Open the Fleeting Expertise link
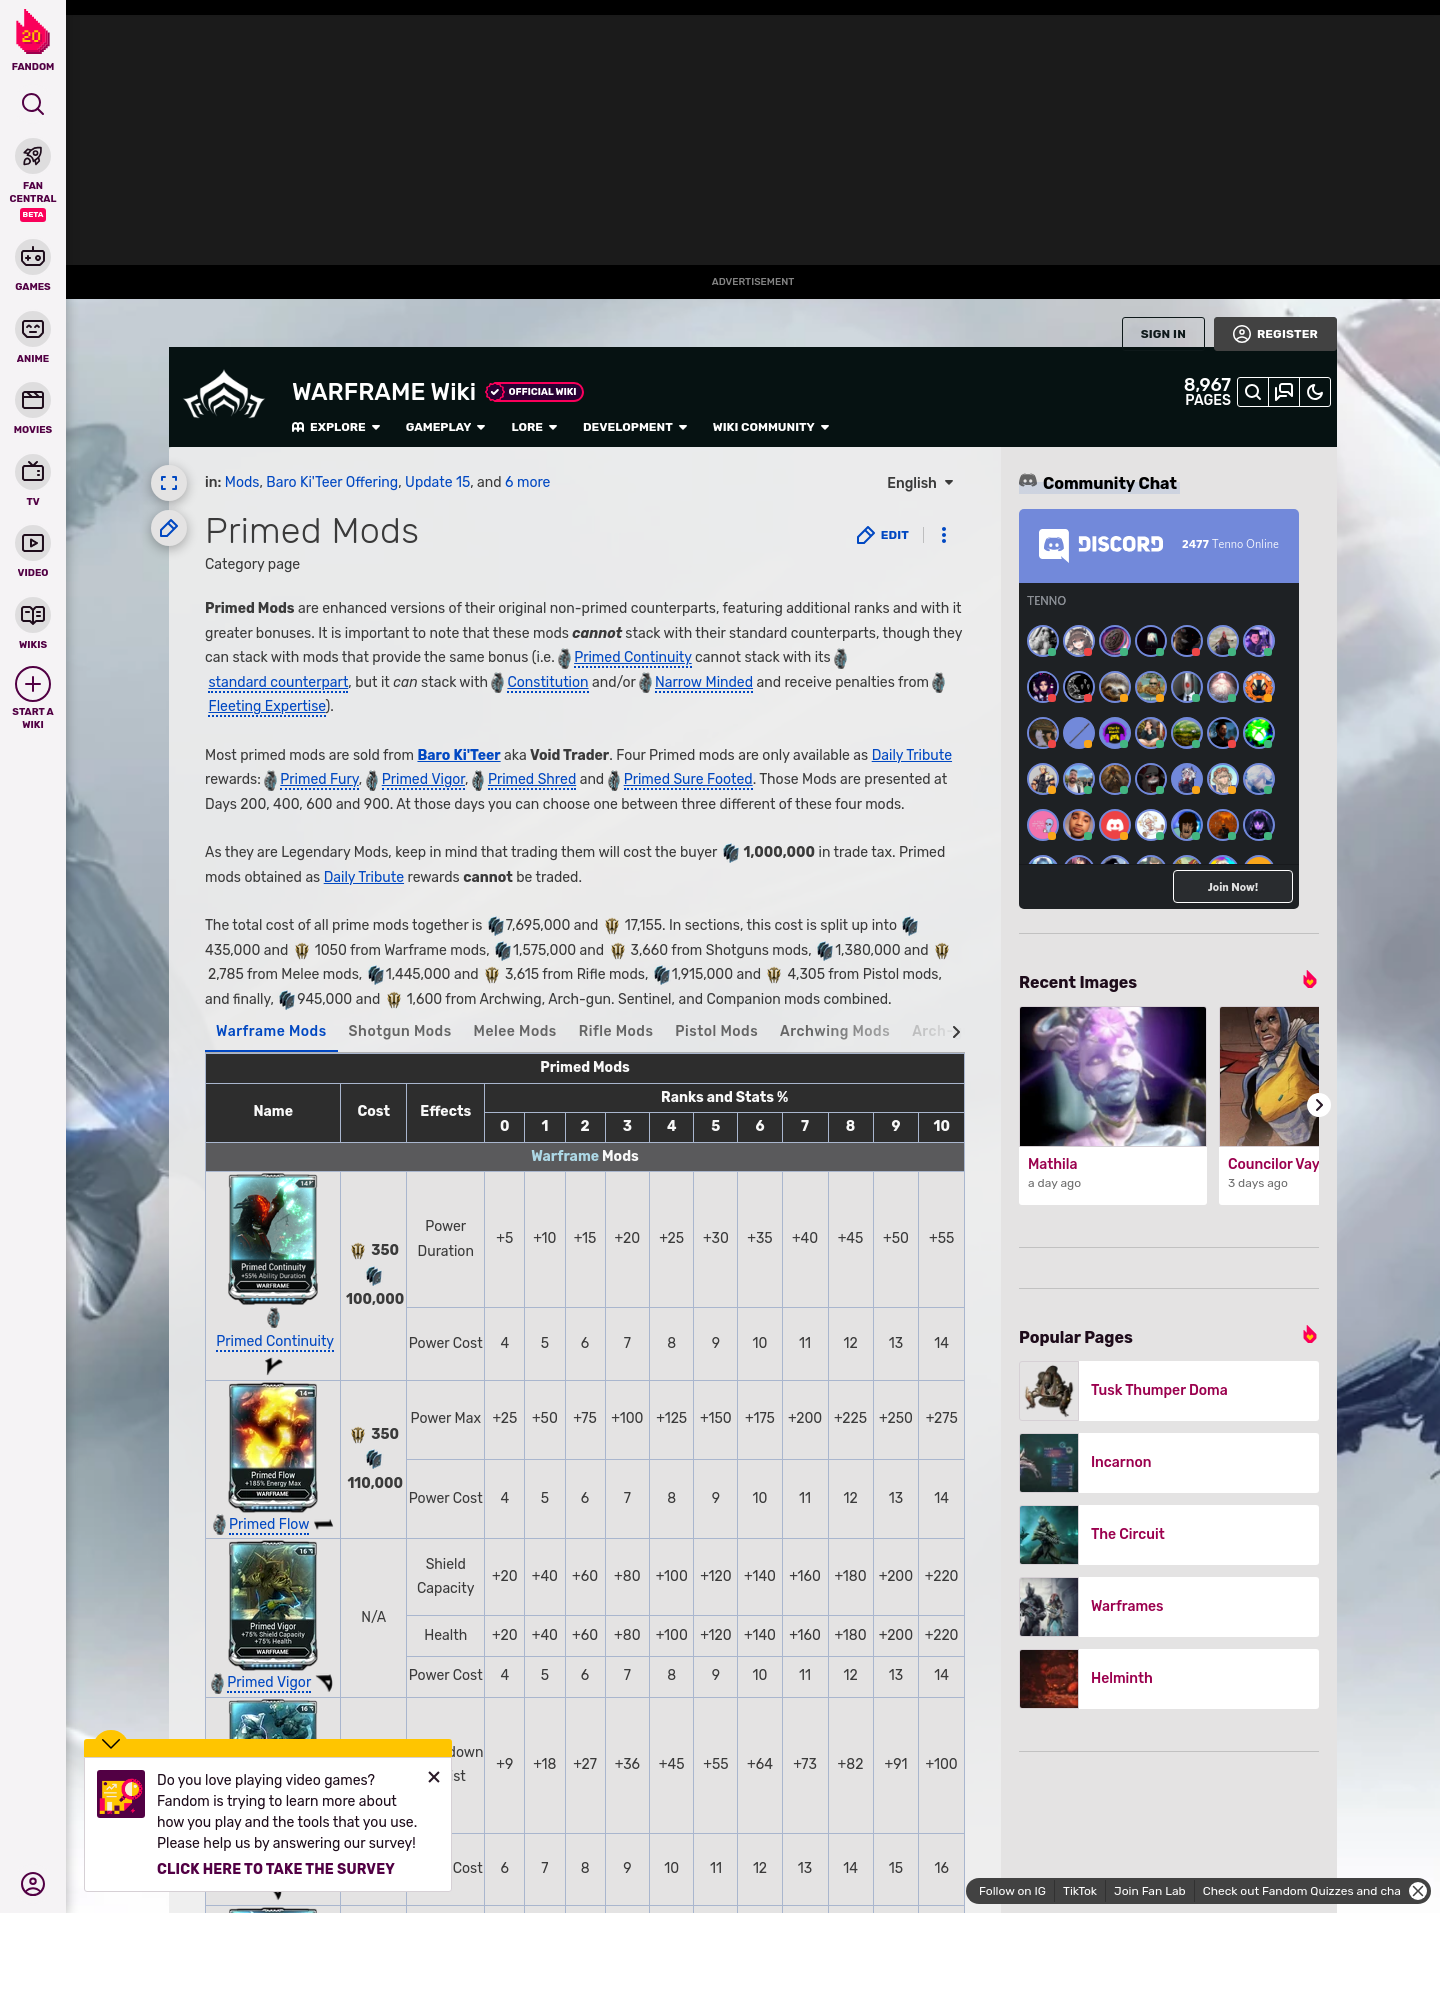The image size is (1440, 2000). click(x=267, y=706)
